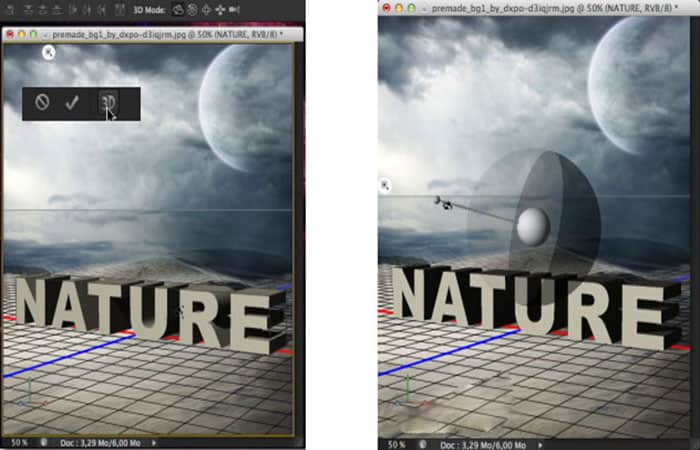Image resolution: width=700 pixels, height=450 pixels.
Task: Select the 3D Rotate mode icon
Action: pyautogui.click(x=178, y=10)
